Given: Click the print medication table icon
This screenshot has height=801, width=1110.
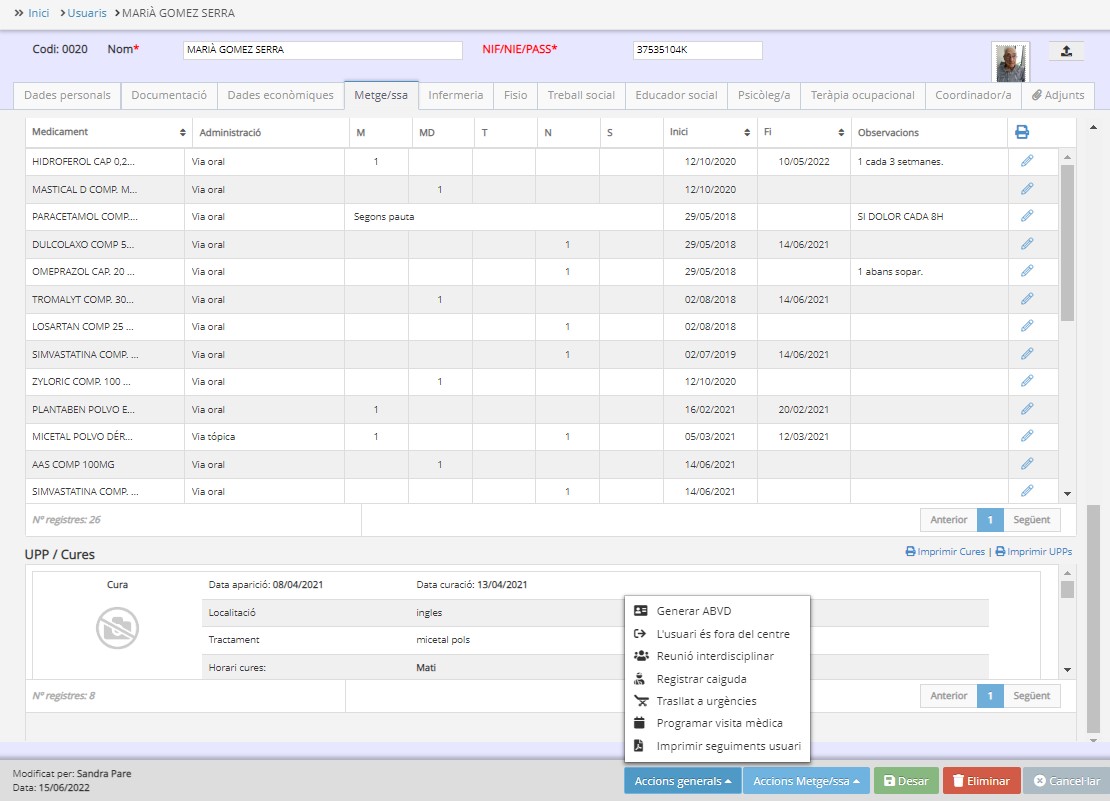Looking at the screenshot, I should (x=1022, y=132).
